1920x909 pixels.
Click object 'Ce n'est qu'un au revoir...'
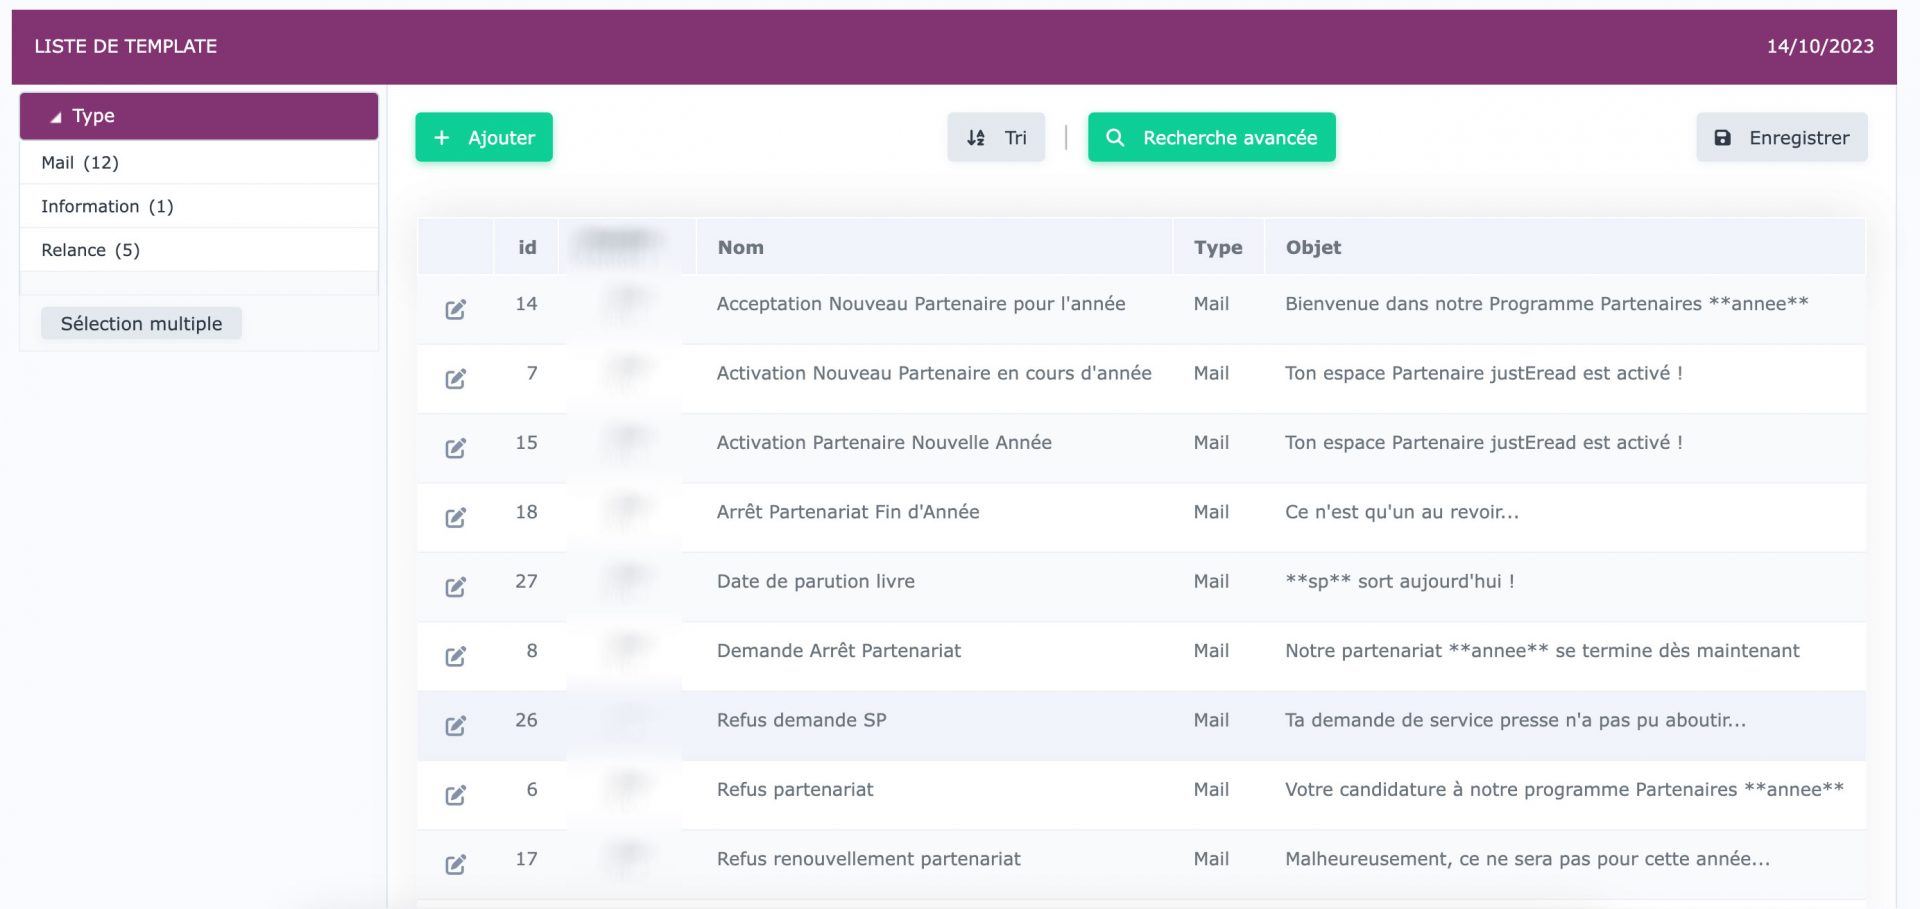point(1402,512)
